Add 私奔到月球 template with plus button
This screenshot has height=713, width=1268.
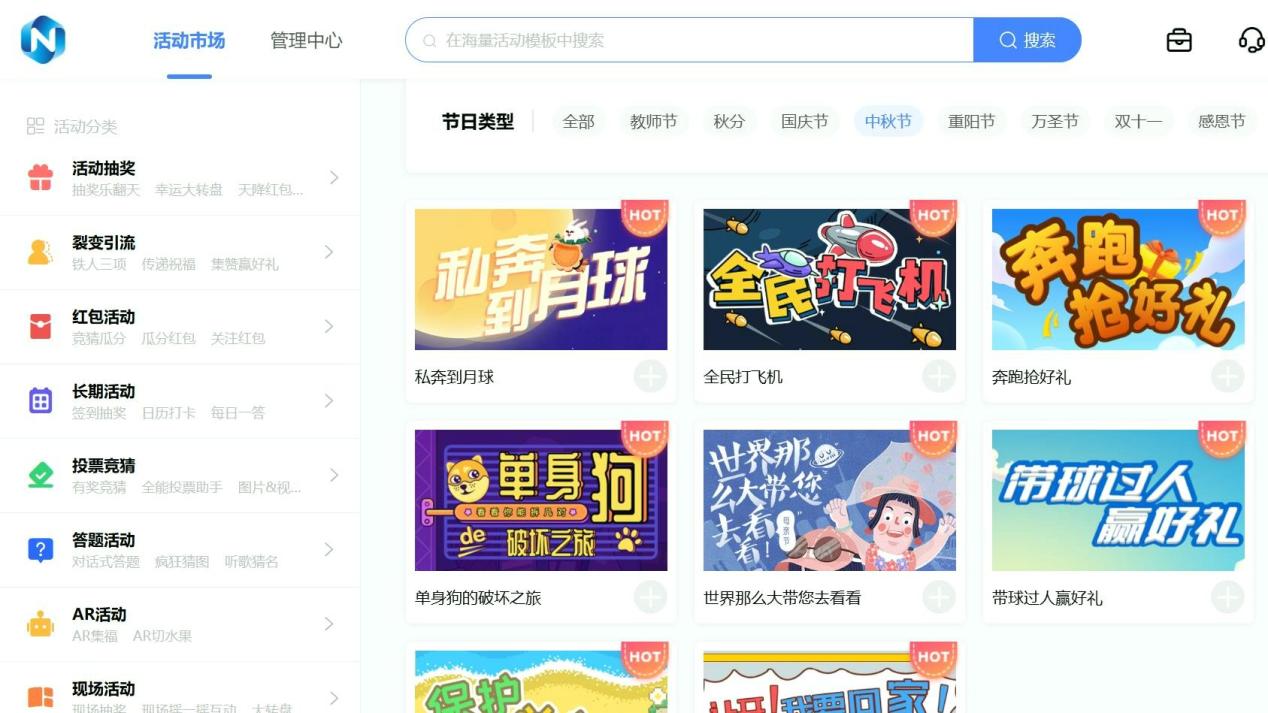click(650, 377)
